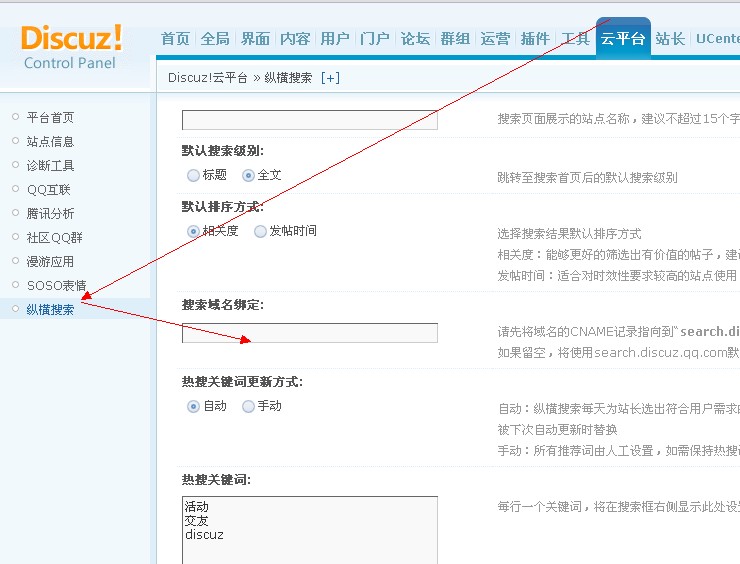Select 纵横搜索 in the sidebar
The image size is (740, 564).
point(50,310)
